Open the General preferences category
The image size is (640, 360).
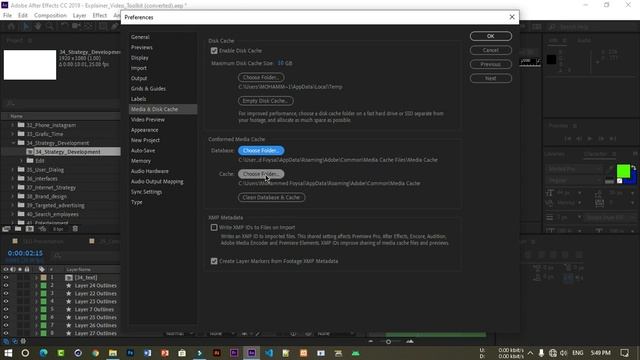140,37
